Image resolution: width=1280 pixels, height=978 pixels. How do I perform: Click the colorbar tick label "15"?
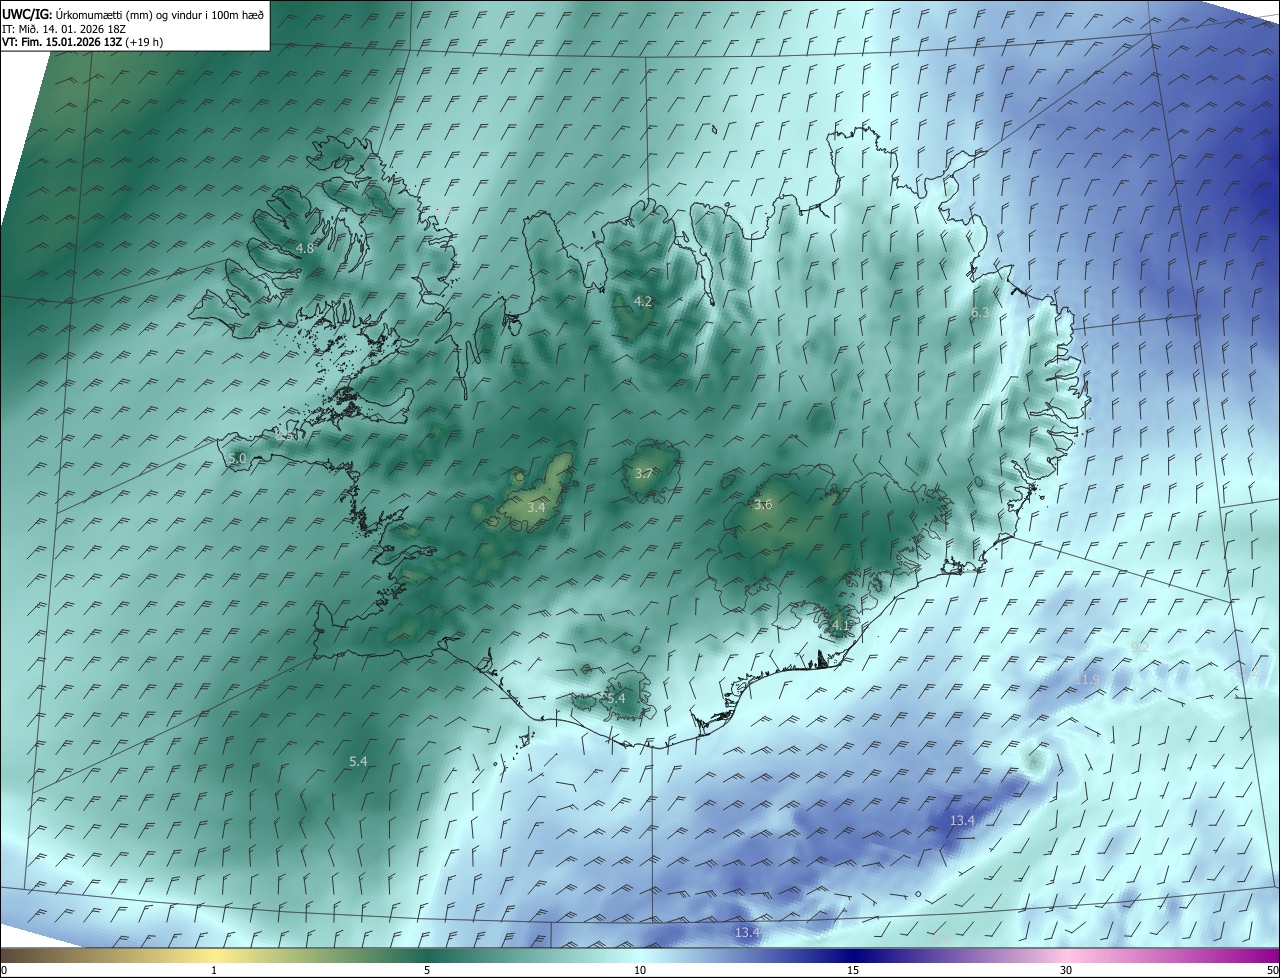(x=853, y=970)
